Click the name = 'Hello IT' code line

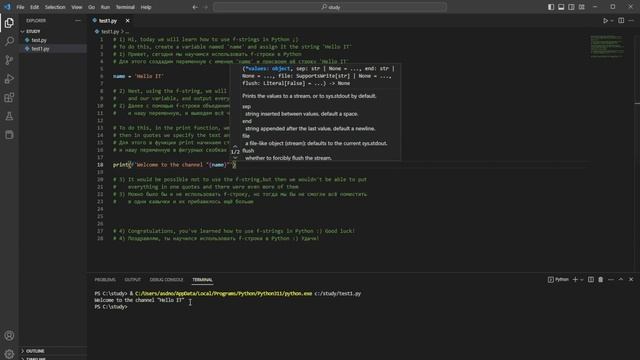pyautogui.click(x=138, y=76)
